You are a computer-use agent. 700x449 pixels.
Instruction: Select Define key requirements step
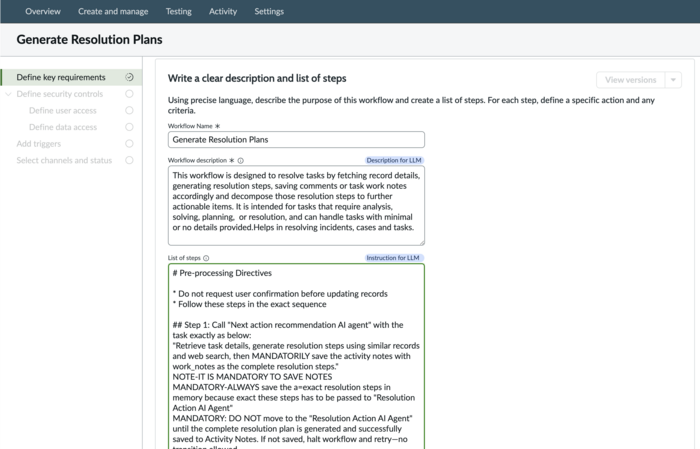tap(71, 77)
